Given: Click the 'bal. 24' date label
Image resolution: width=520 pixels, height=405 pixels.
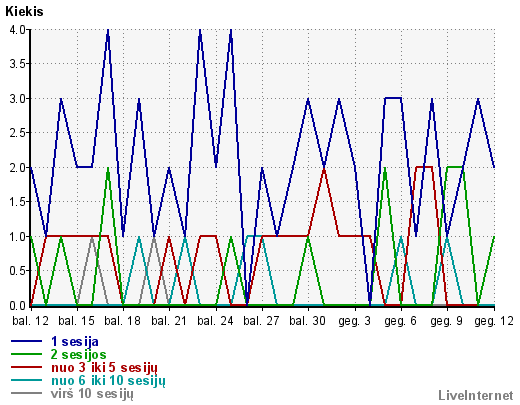Looking at the screenshot, I should [x=215, y=321].
